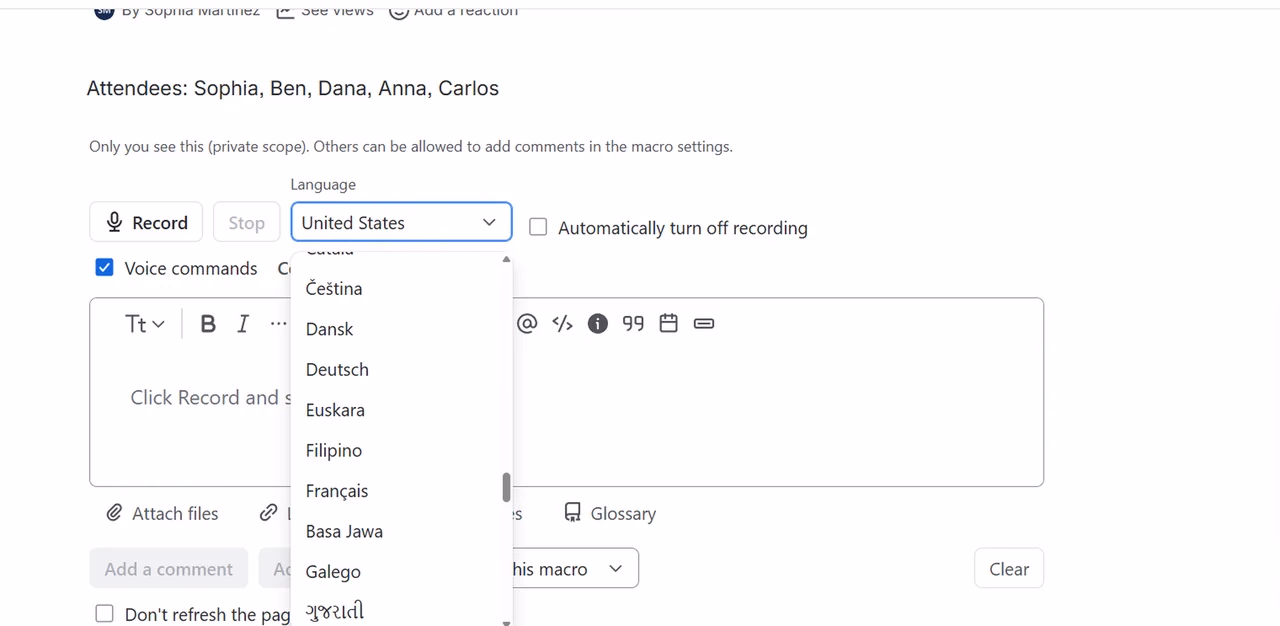Click the Add a reaction button

454,10
